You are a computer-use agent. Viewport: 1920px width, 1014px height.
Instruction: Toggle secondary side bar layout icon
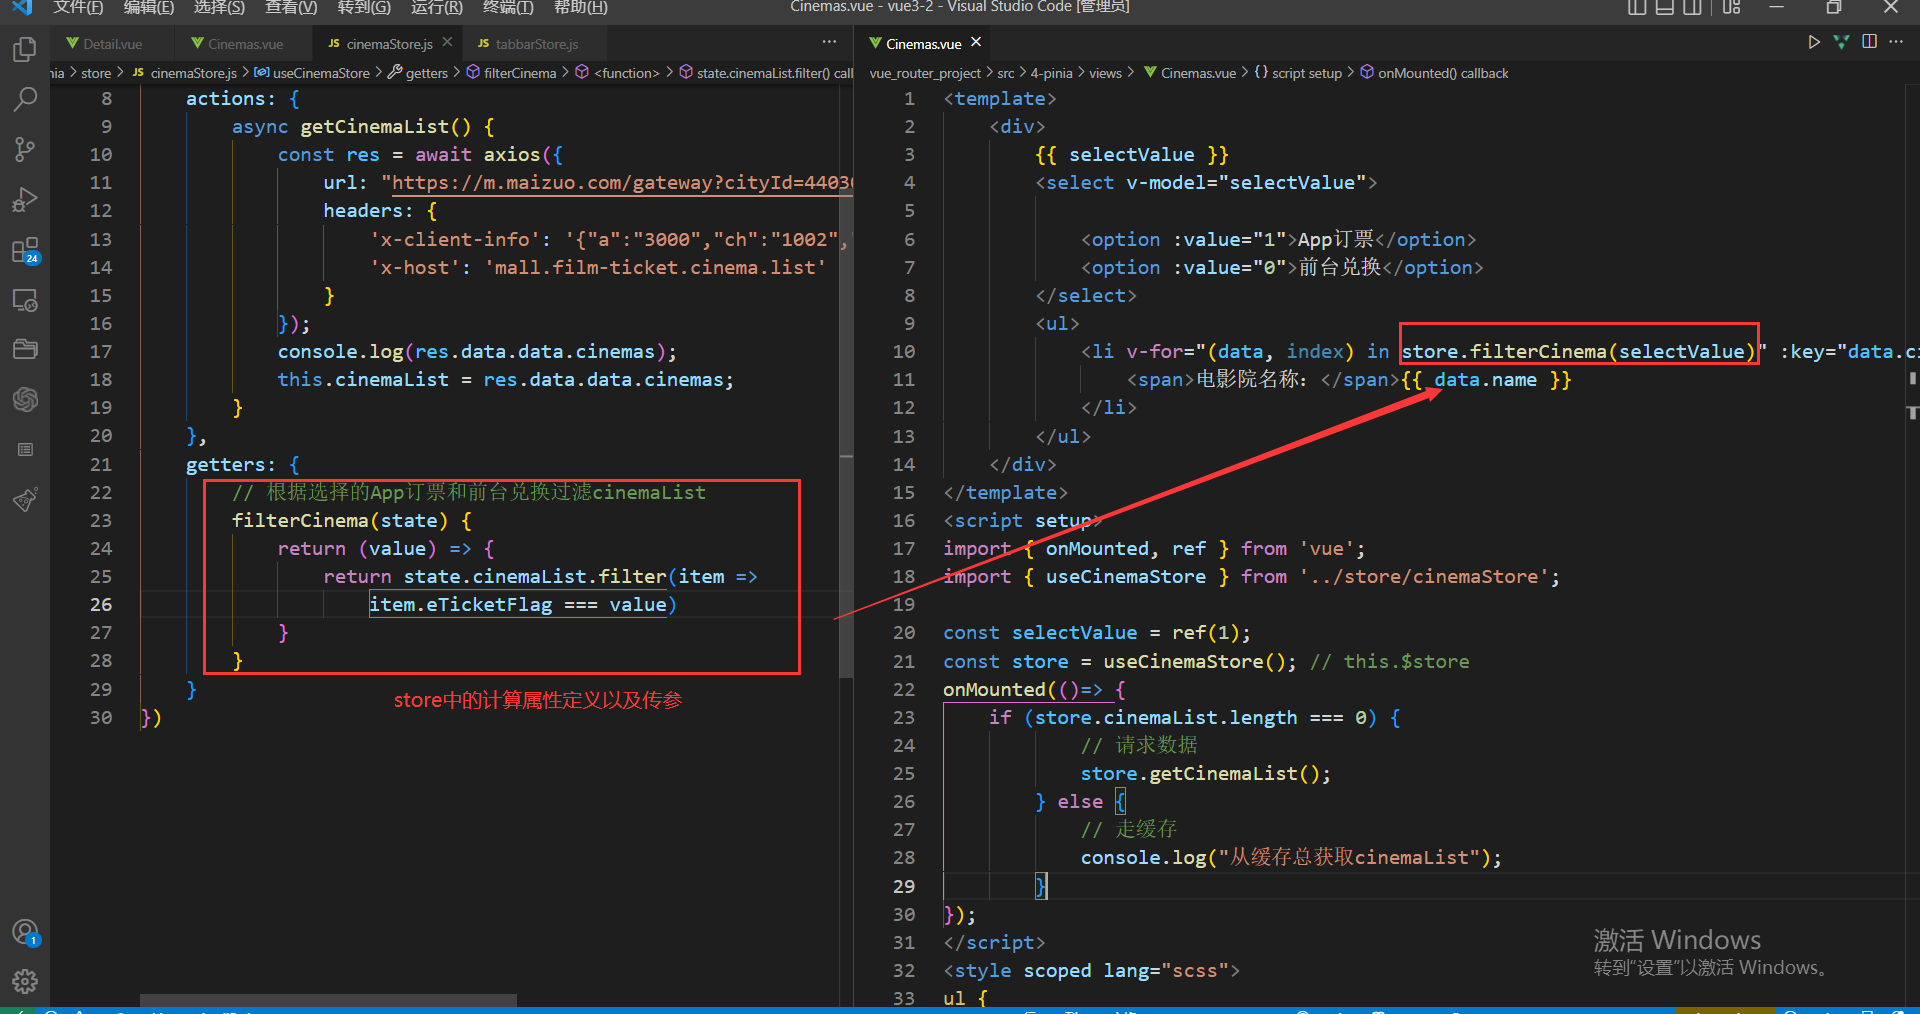(x=1692, y=7)
